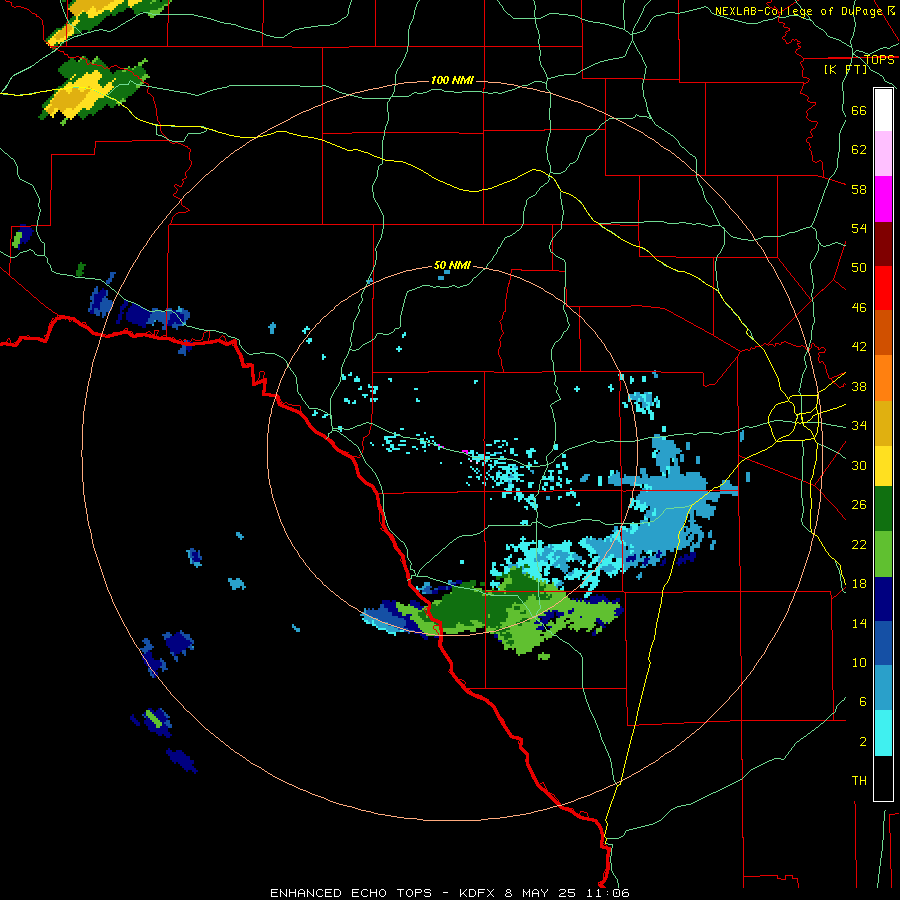
Task: Click the cyan legend swatch
Action: pos(883,733)
